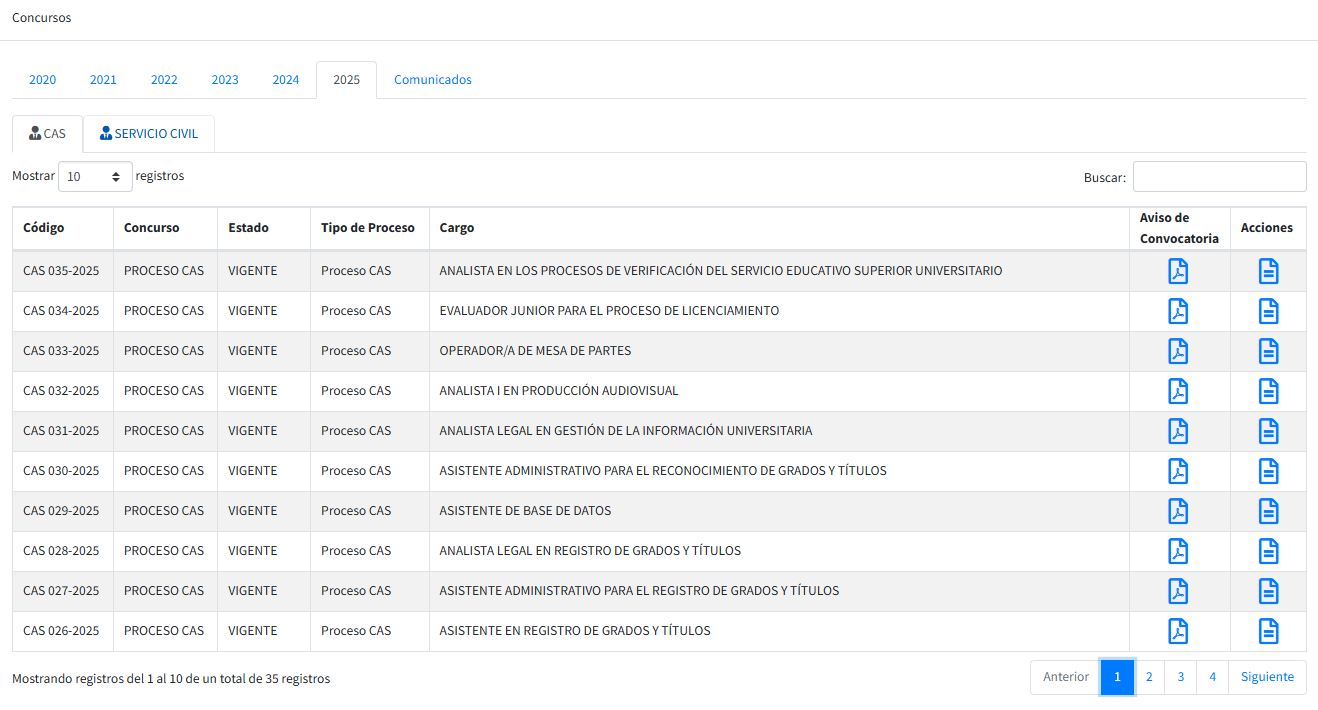This screenshot has width=1318, height=710.
Task: Go to page 2 of results
Action: 1149,677
